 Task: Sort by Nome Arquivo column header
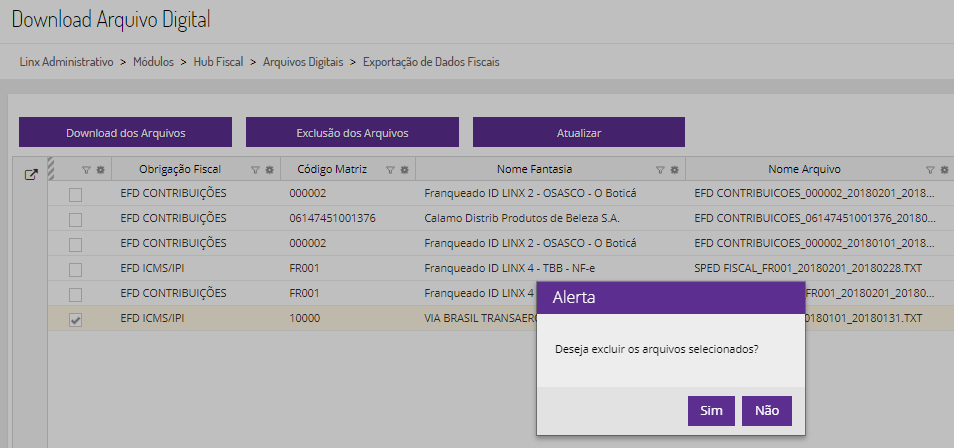[x=804, y=169]
